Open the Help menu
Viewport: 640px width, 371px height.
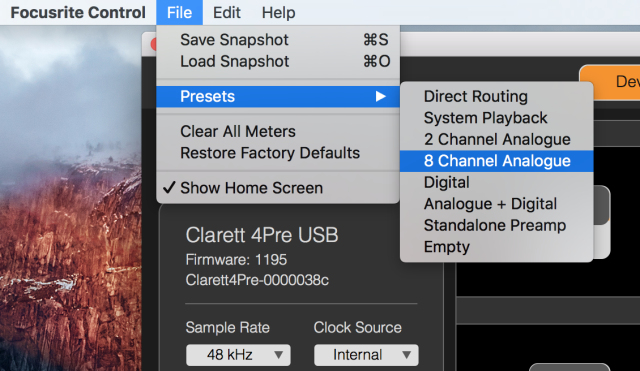[278, 13]
